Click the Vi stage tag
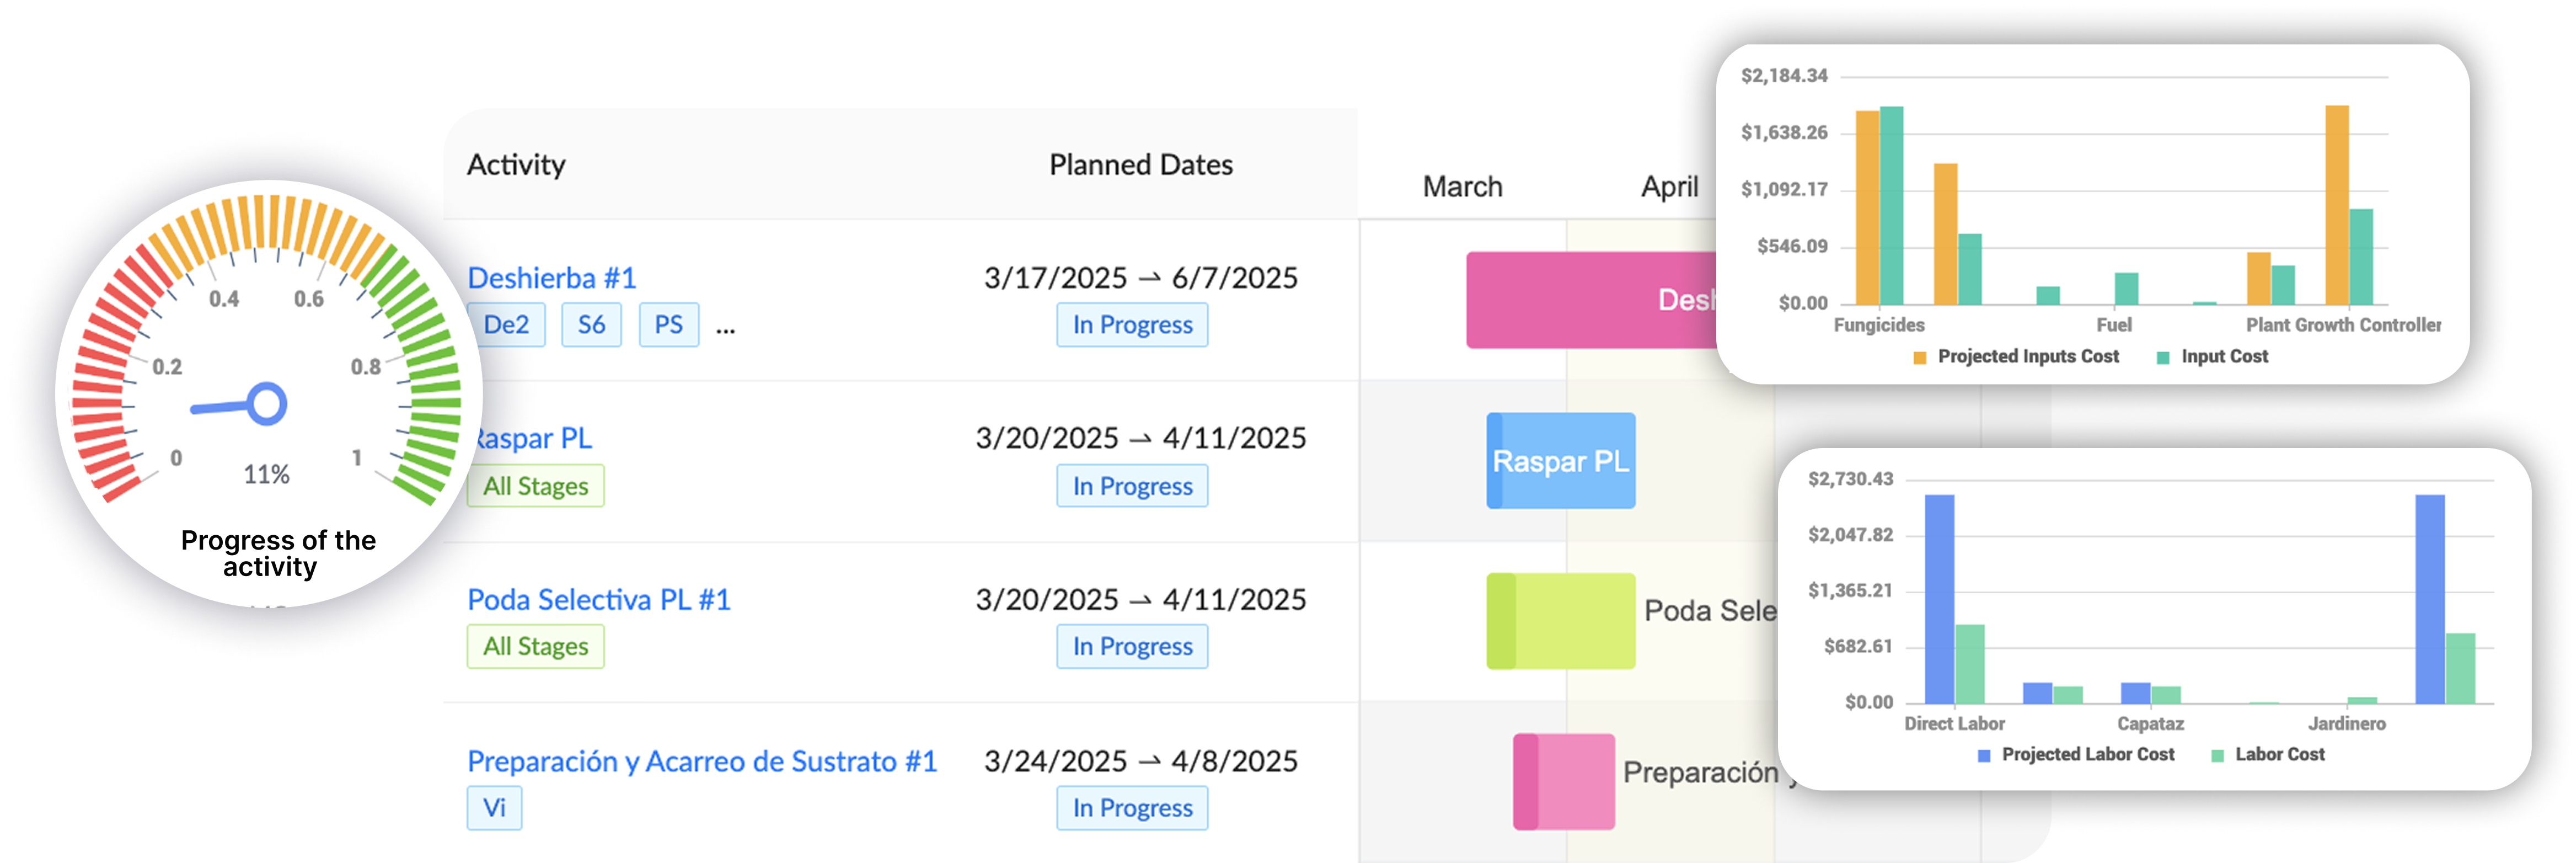2576x863 pixels. click(x=494, y=808)
